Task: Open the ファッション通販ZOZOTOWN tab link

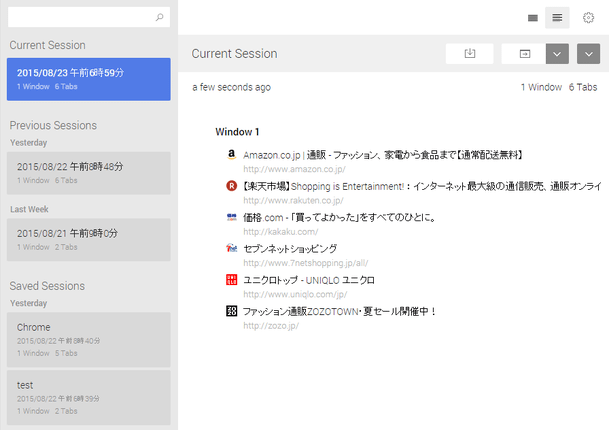Action: (339, 312)
